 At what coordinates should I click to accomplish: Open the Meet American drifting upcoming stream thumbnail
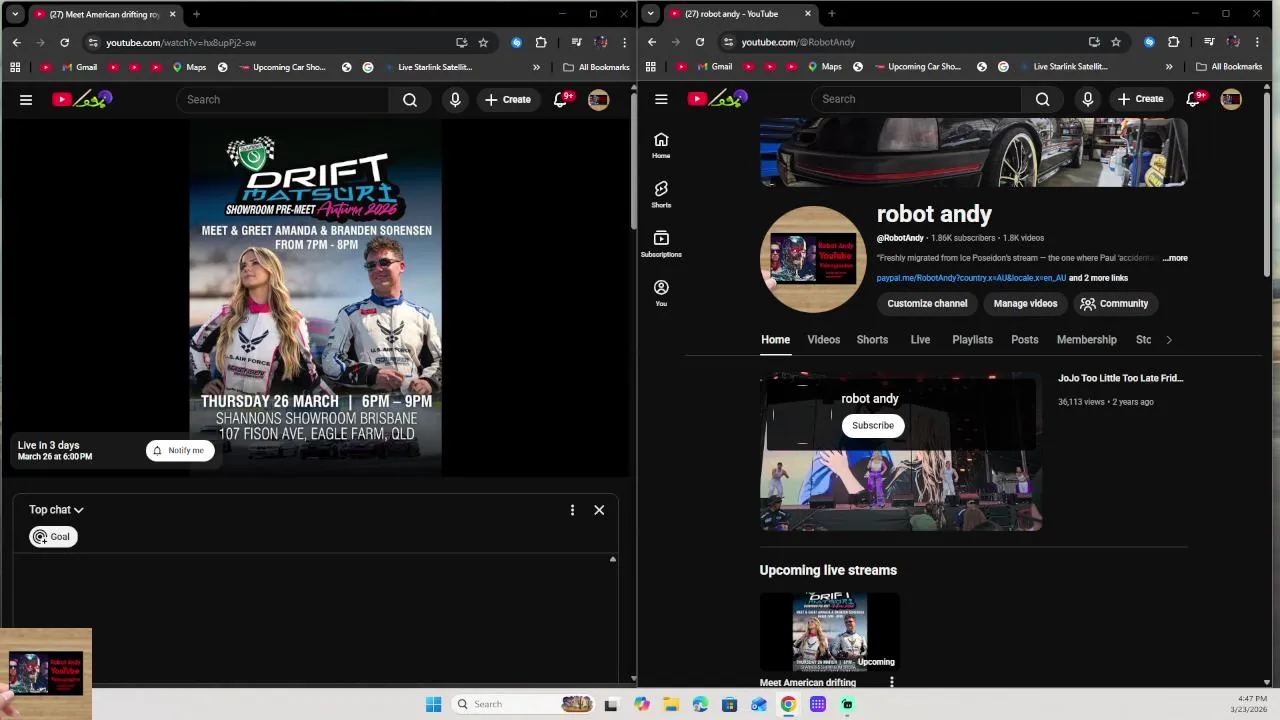tap(830, 632)
